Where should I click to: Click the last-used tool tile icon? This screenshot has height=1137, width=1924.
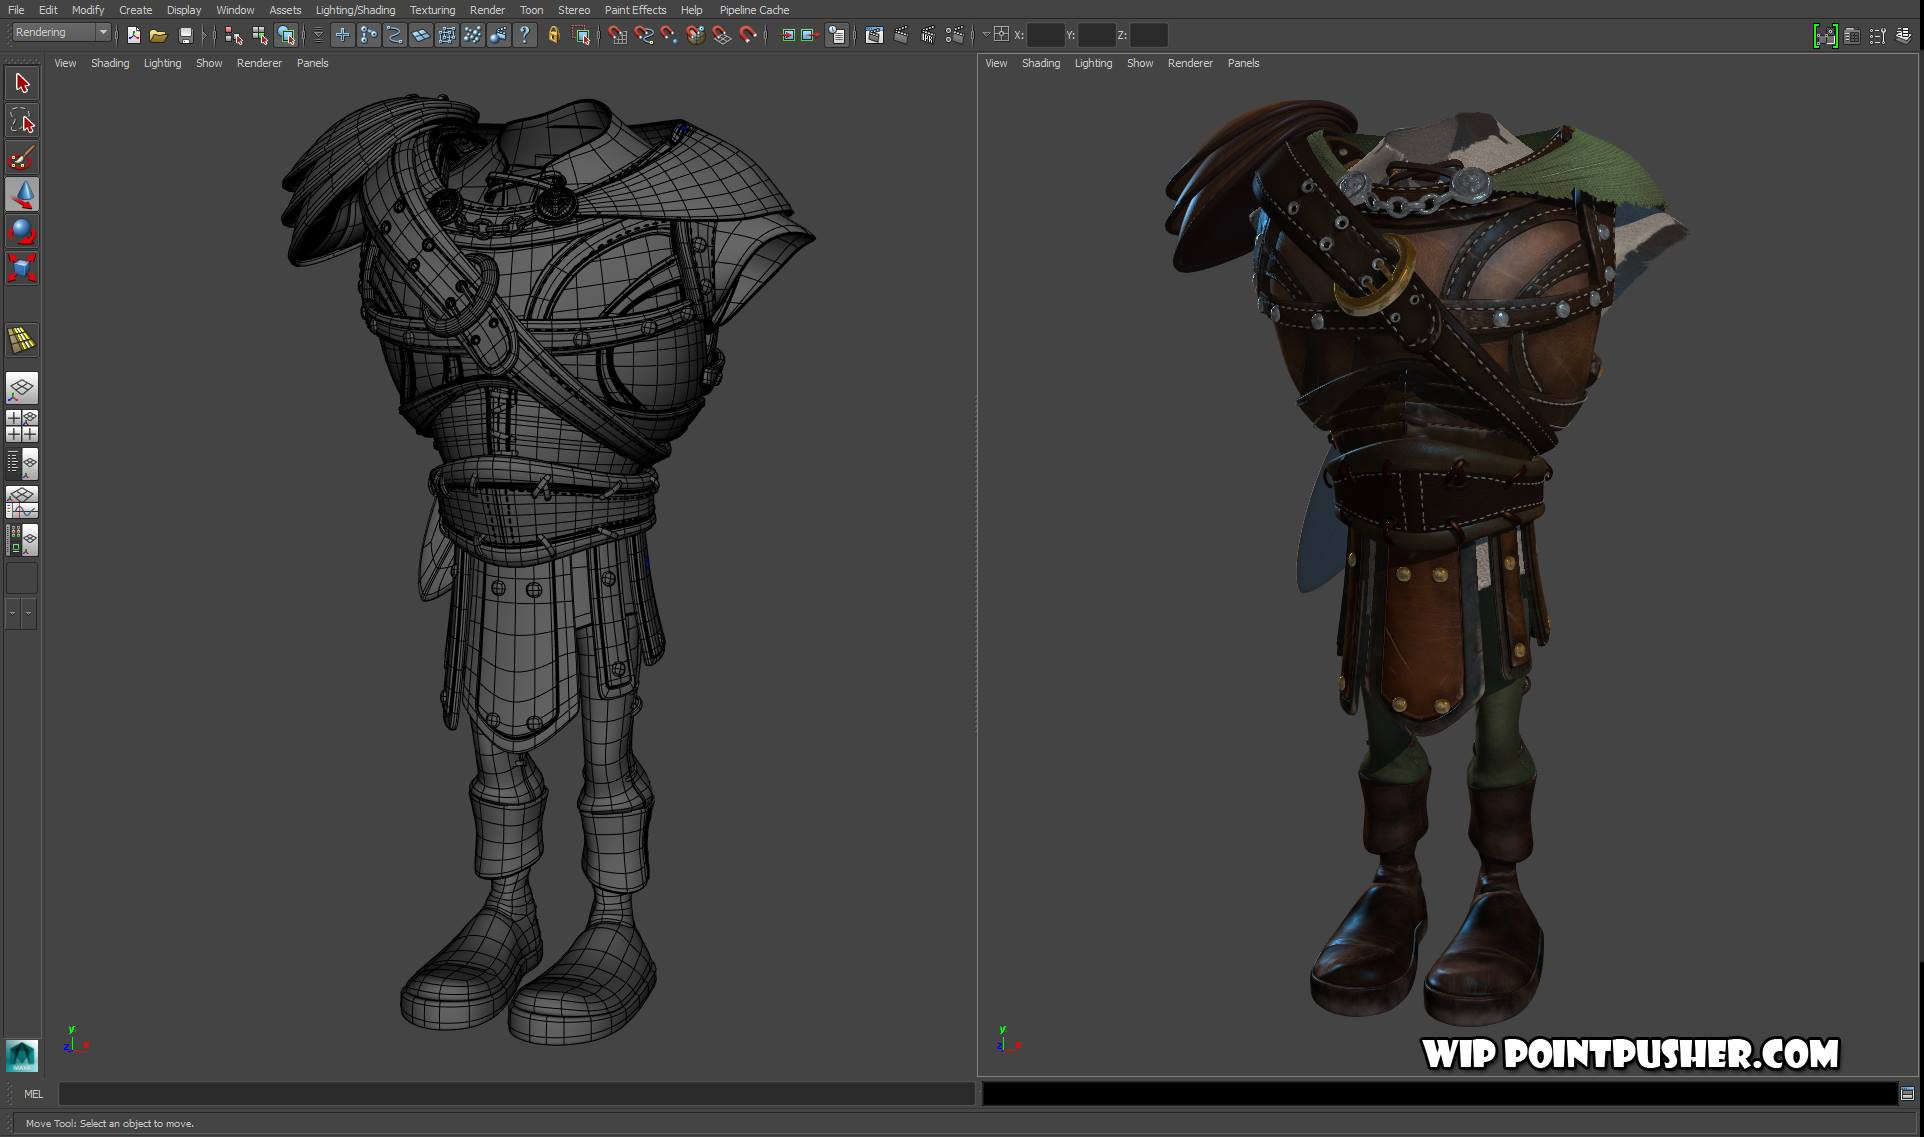tap(22, 340)
